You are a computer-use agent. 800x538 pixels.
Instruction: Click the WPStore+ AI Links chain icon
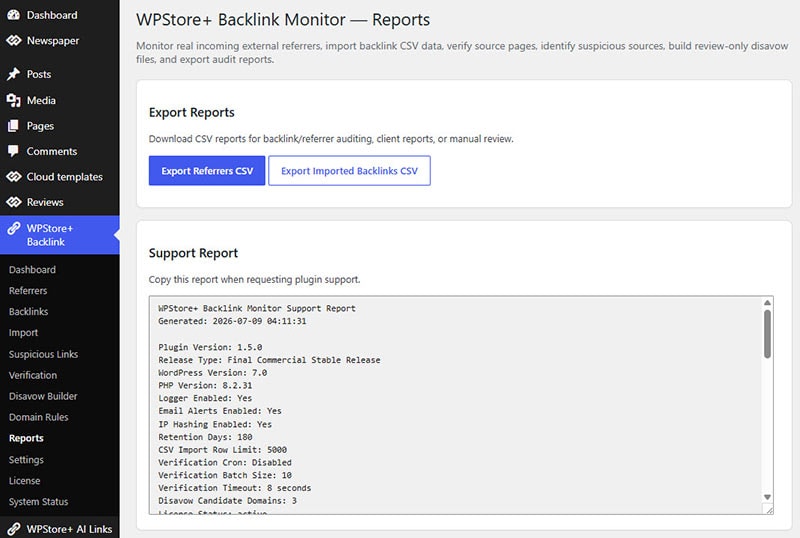pyautogui.click(x=13, y=529)
